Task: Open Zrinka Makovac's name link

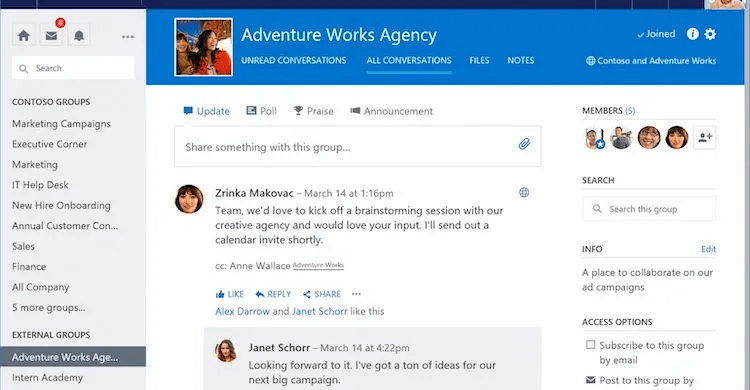Action: coord(254,193)
